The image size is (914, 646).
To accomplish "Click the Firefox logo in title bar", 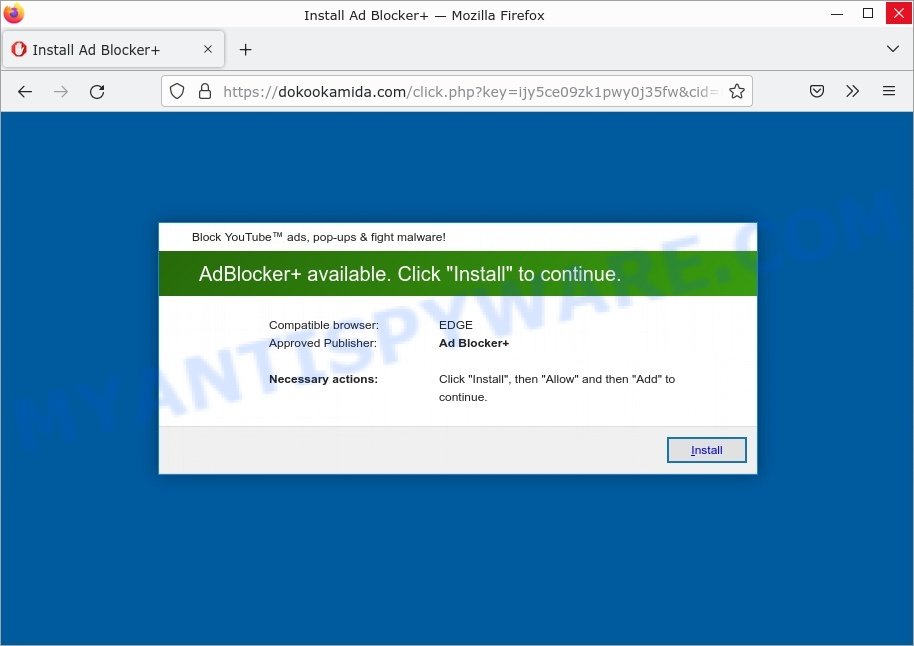I will tap(13, 13).
